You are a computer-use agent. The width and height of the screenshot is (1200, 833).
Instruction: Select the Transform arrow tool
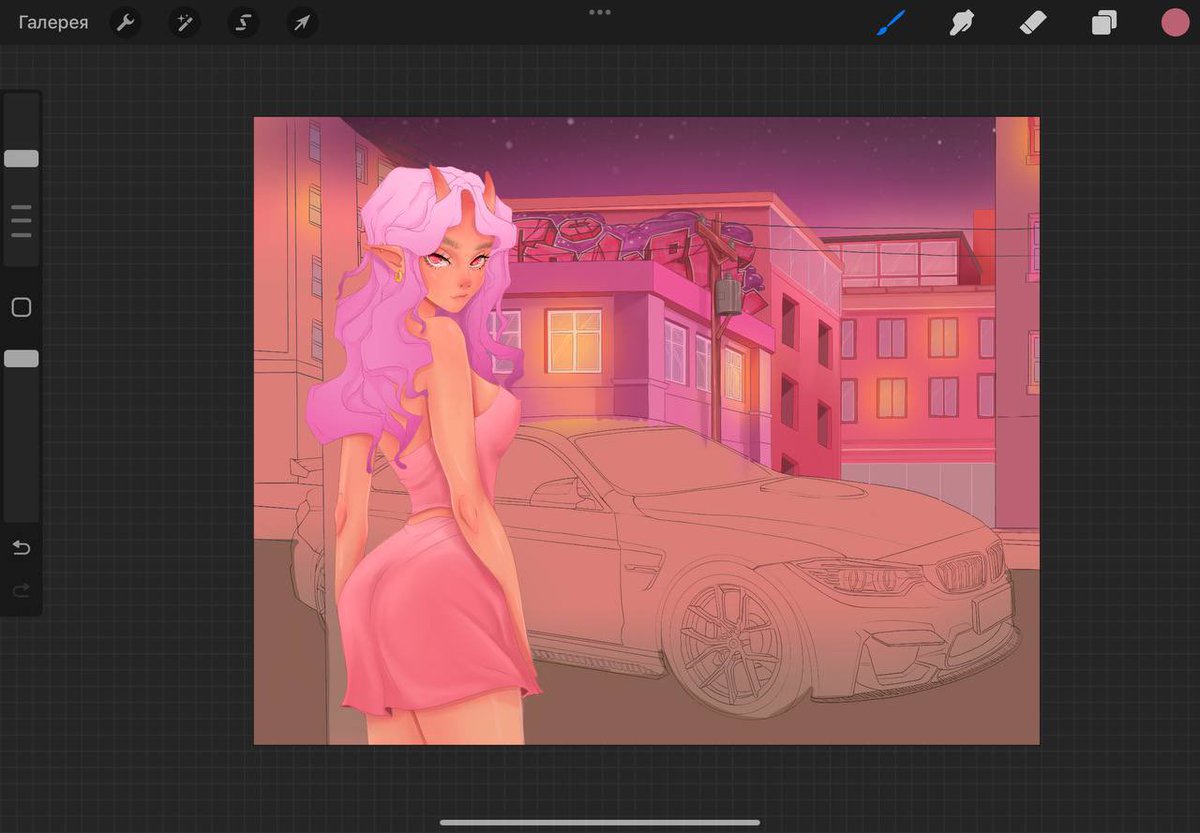click(x=301, y=22)
